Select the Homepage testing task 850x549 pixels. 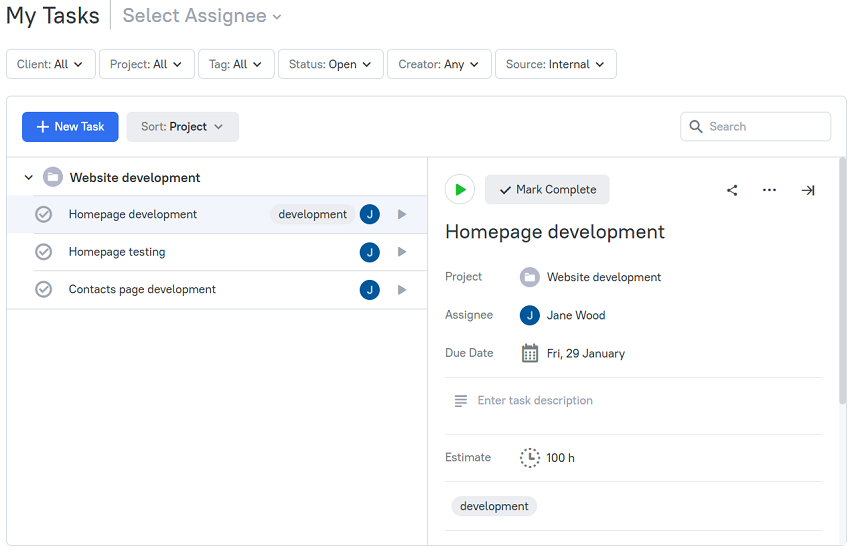click(x=117, y=252)
